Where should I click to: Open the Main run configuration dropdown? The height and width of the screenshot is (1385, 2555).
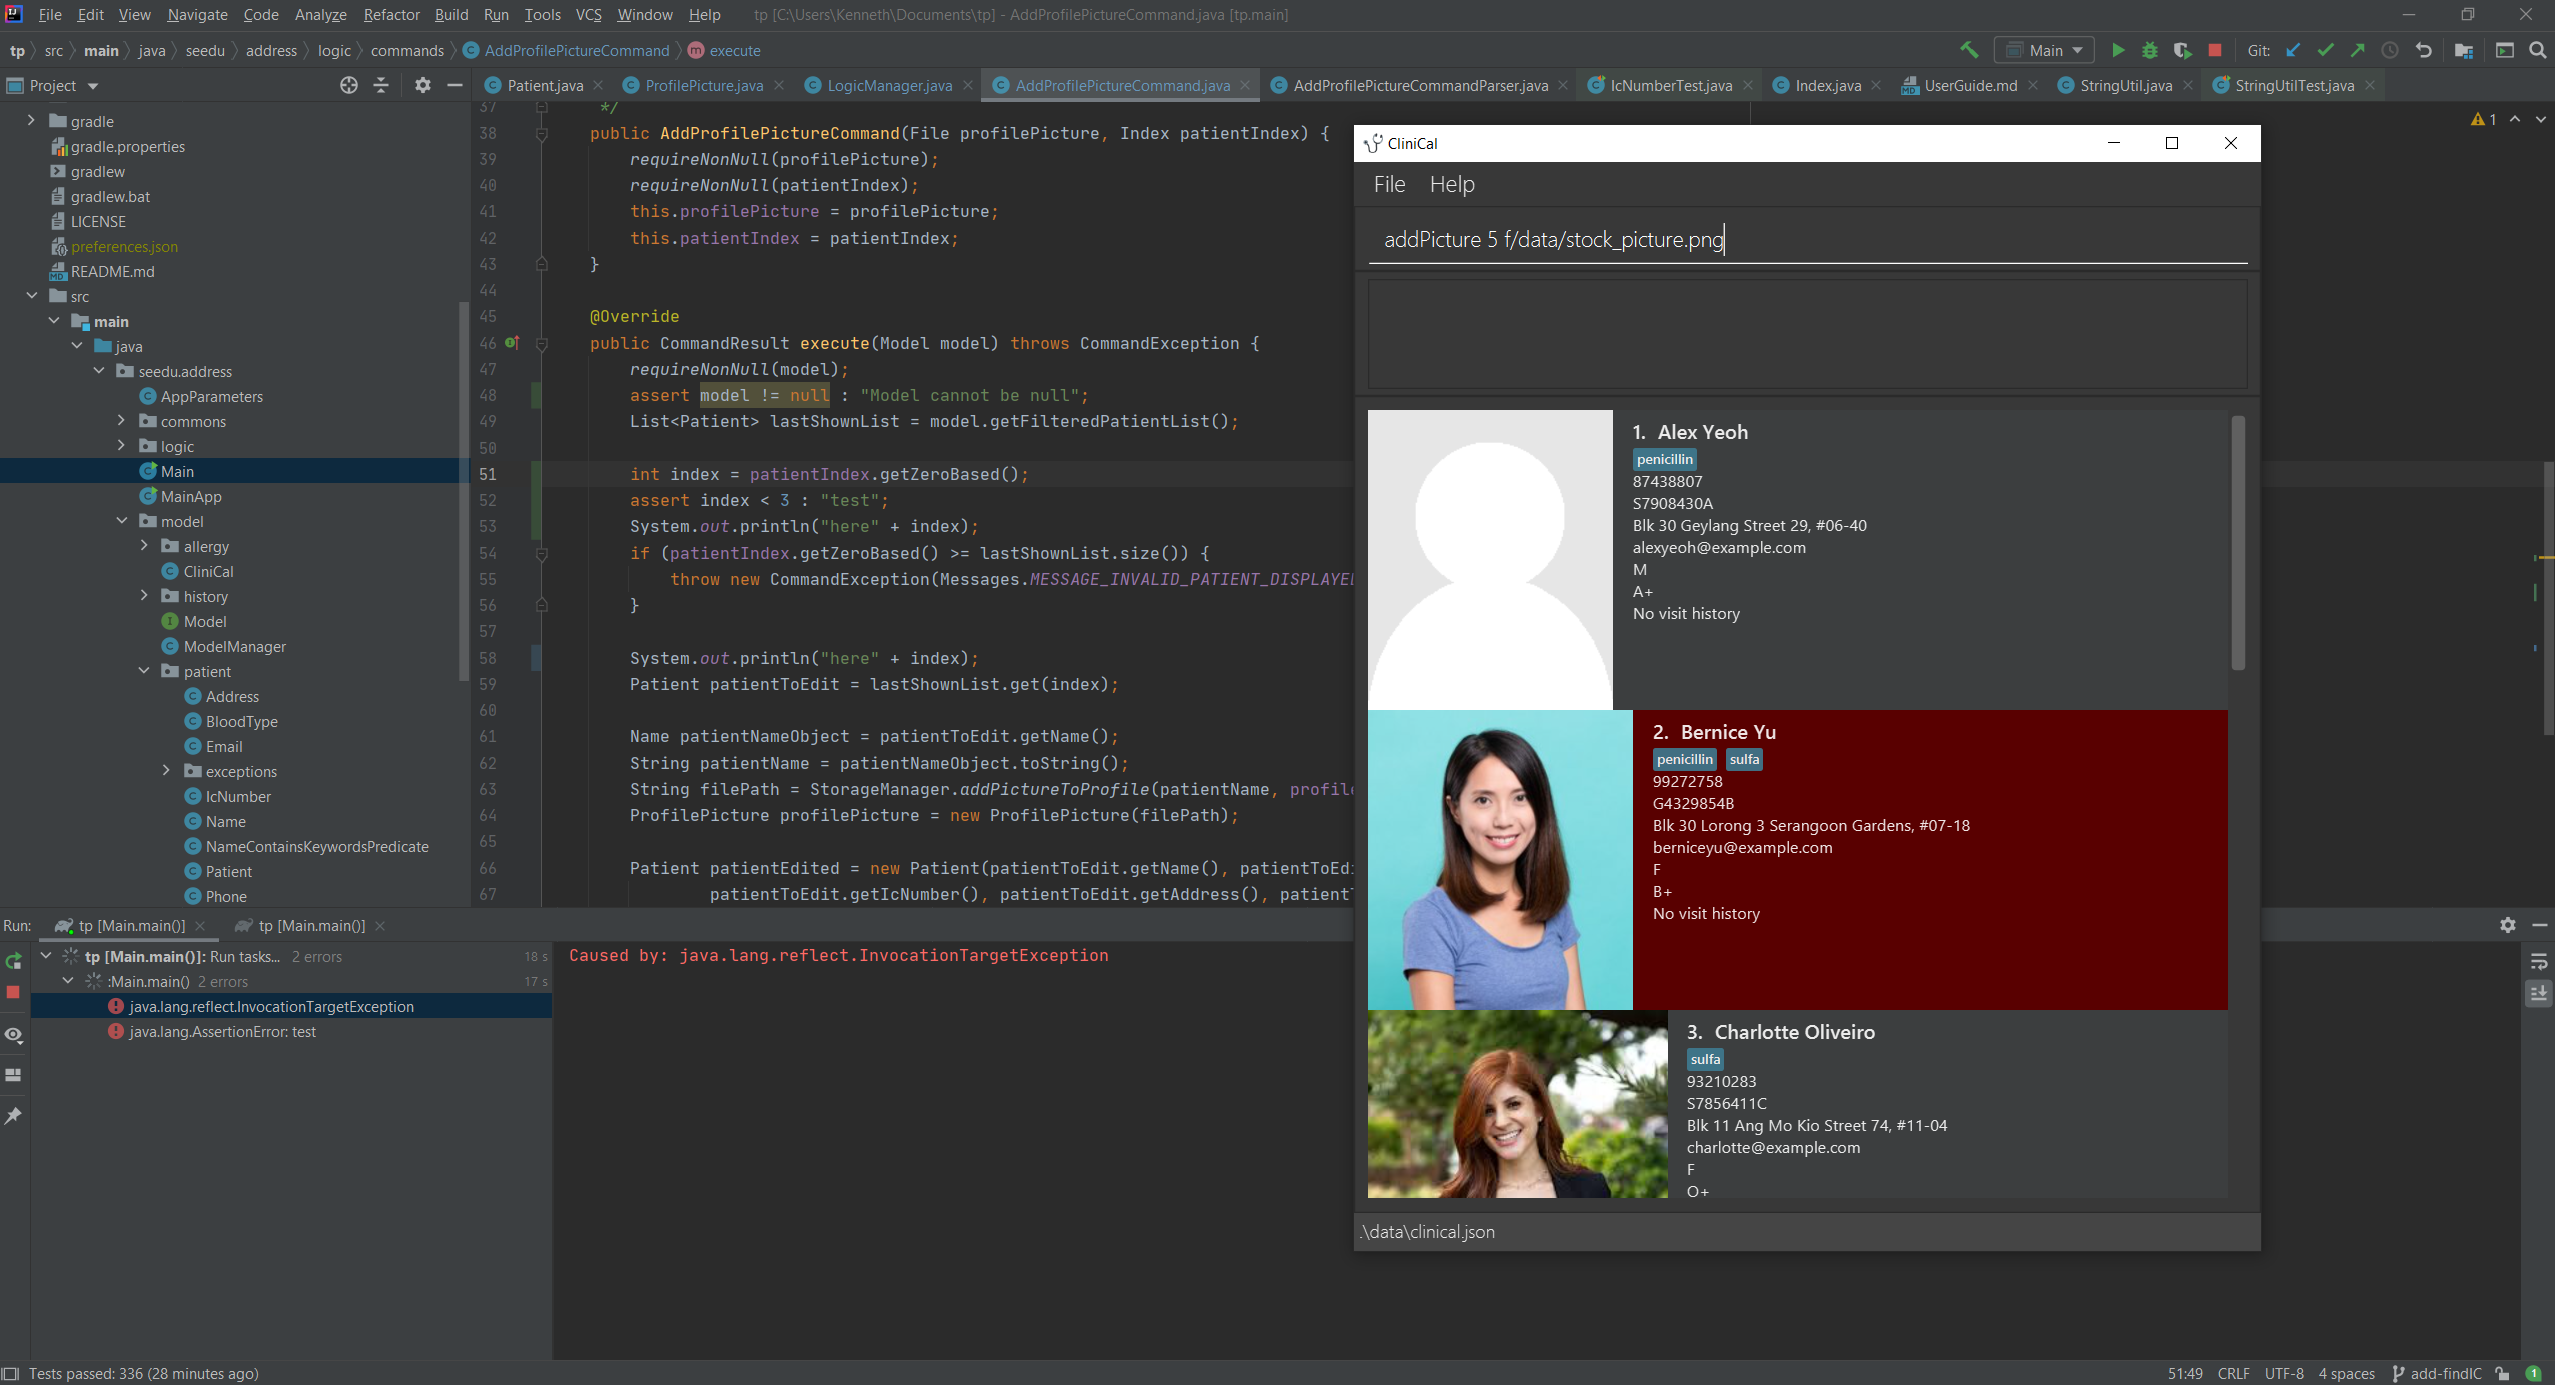[x=2044, y=50]
